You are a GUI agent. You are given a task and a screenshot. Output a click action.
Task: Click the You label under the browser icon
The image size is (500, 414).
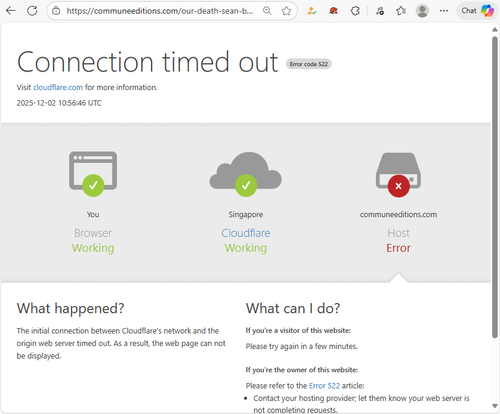pyautogui.click(x=93, y=214)
